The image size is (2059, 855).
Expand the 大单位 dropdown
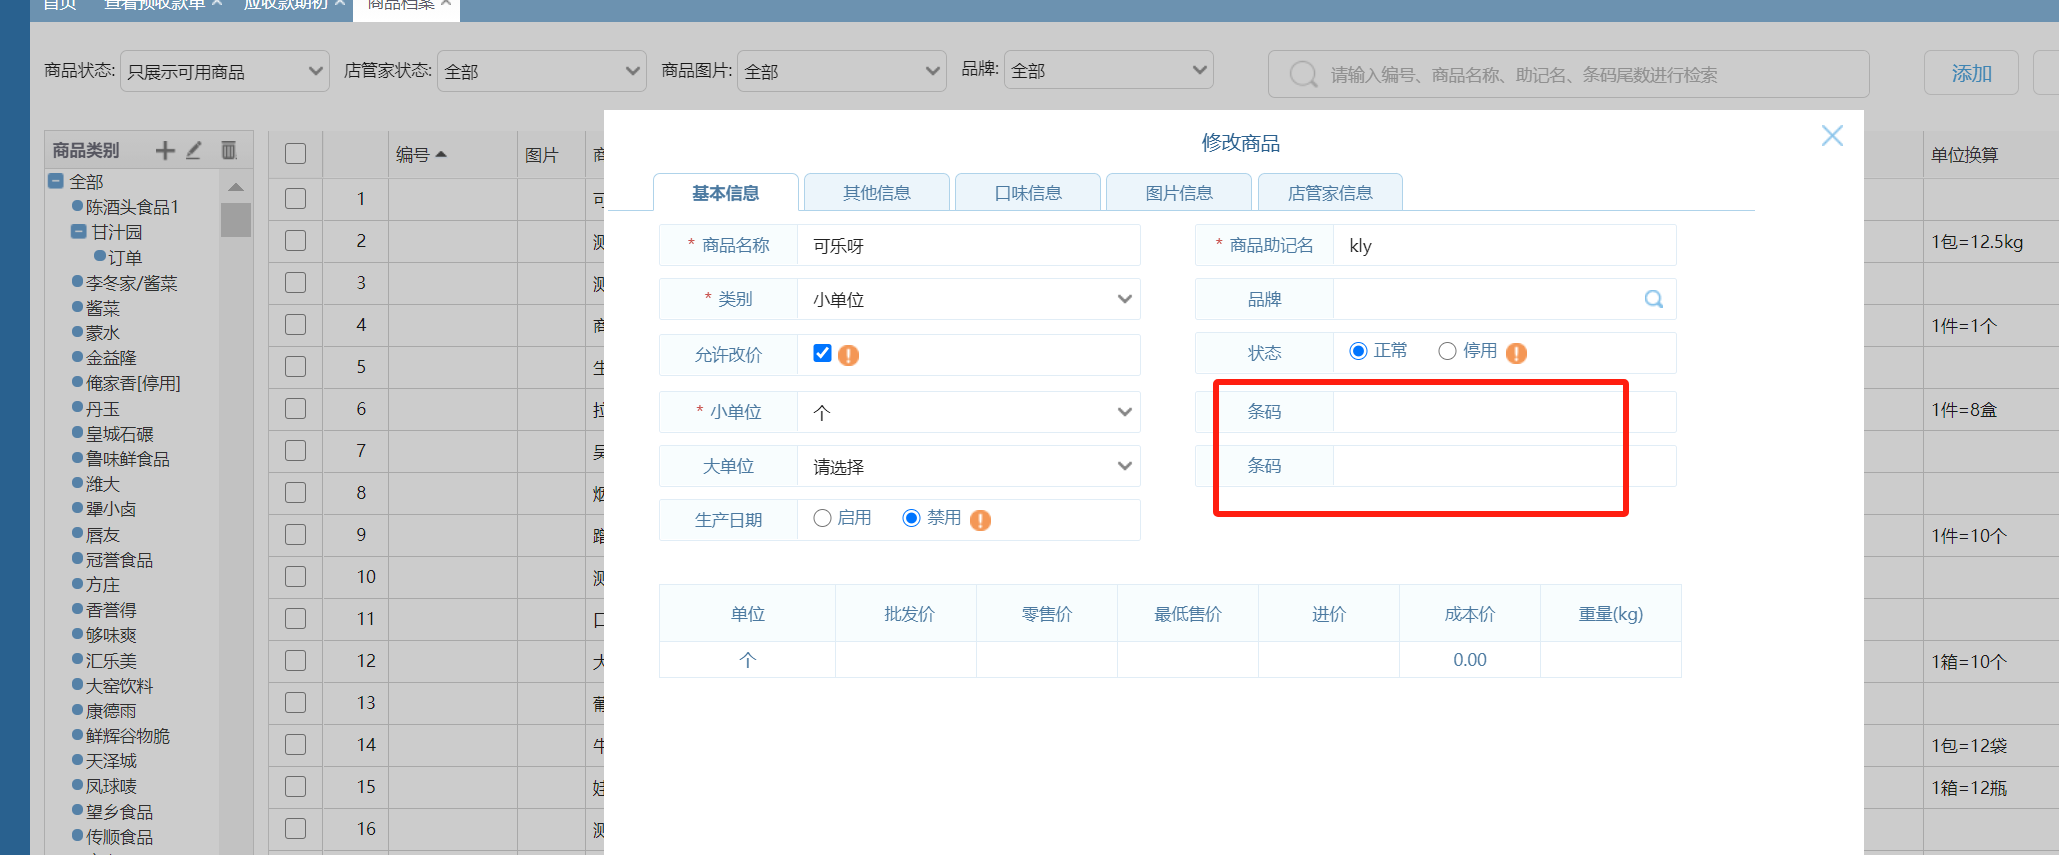coord(968,466)
